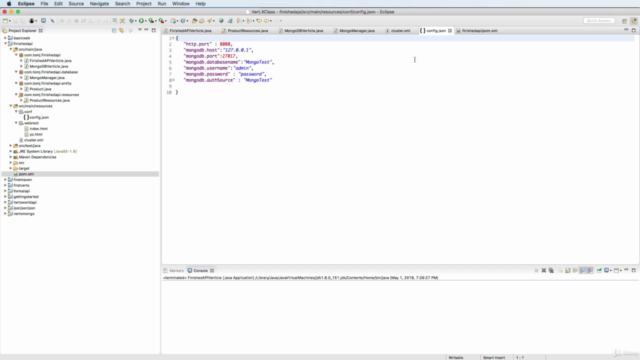This screenshot has height=360, width=640.
Task: Expand the Maven Dependencies node
Action: tap(11, 157)
